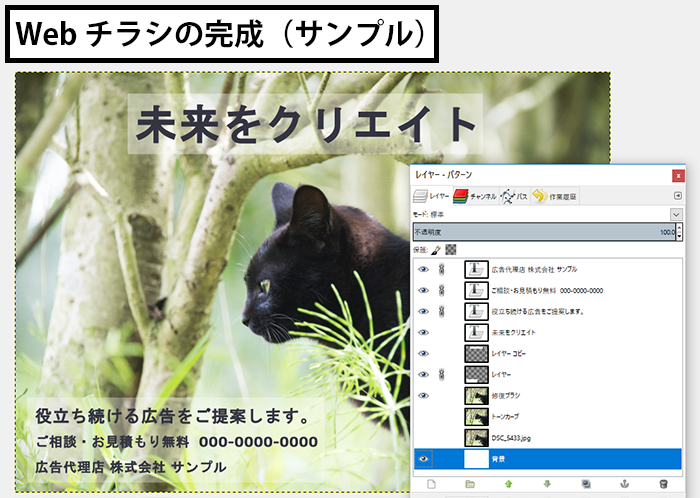This screenshot has height=498, width=700.
Task: Create a new layer with the page icon
Action: point(431,484)
